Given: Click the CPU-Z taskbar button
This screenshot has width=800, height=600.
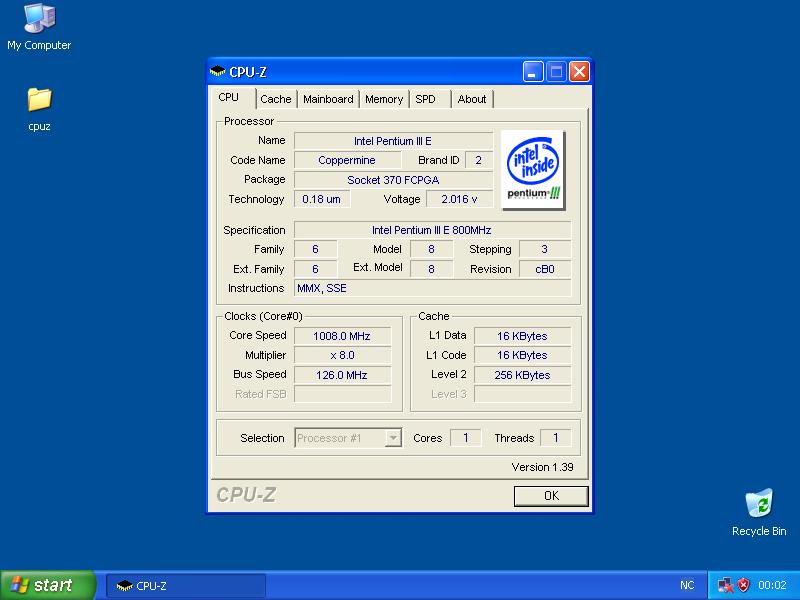Looking at the screenshot, I should pos(186,586).
